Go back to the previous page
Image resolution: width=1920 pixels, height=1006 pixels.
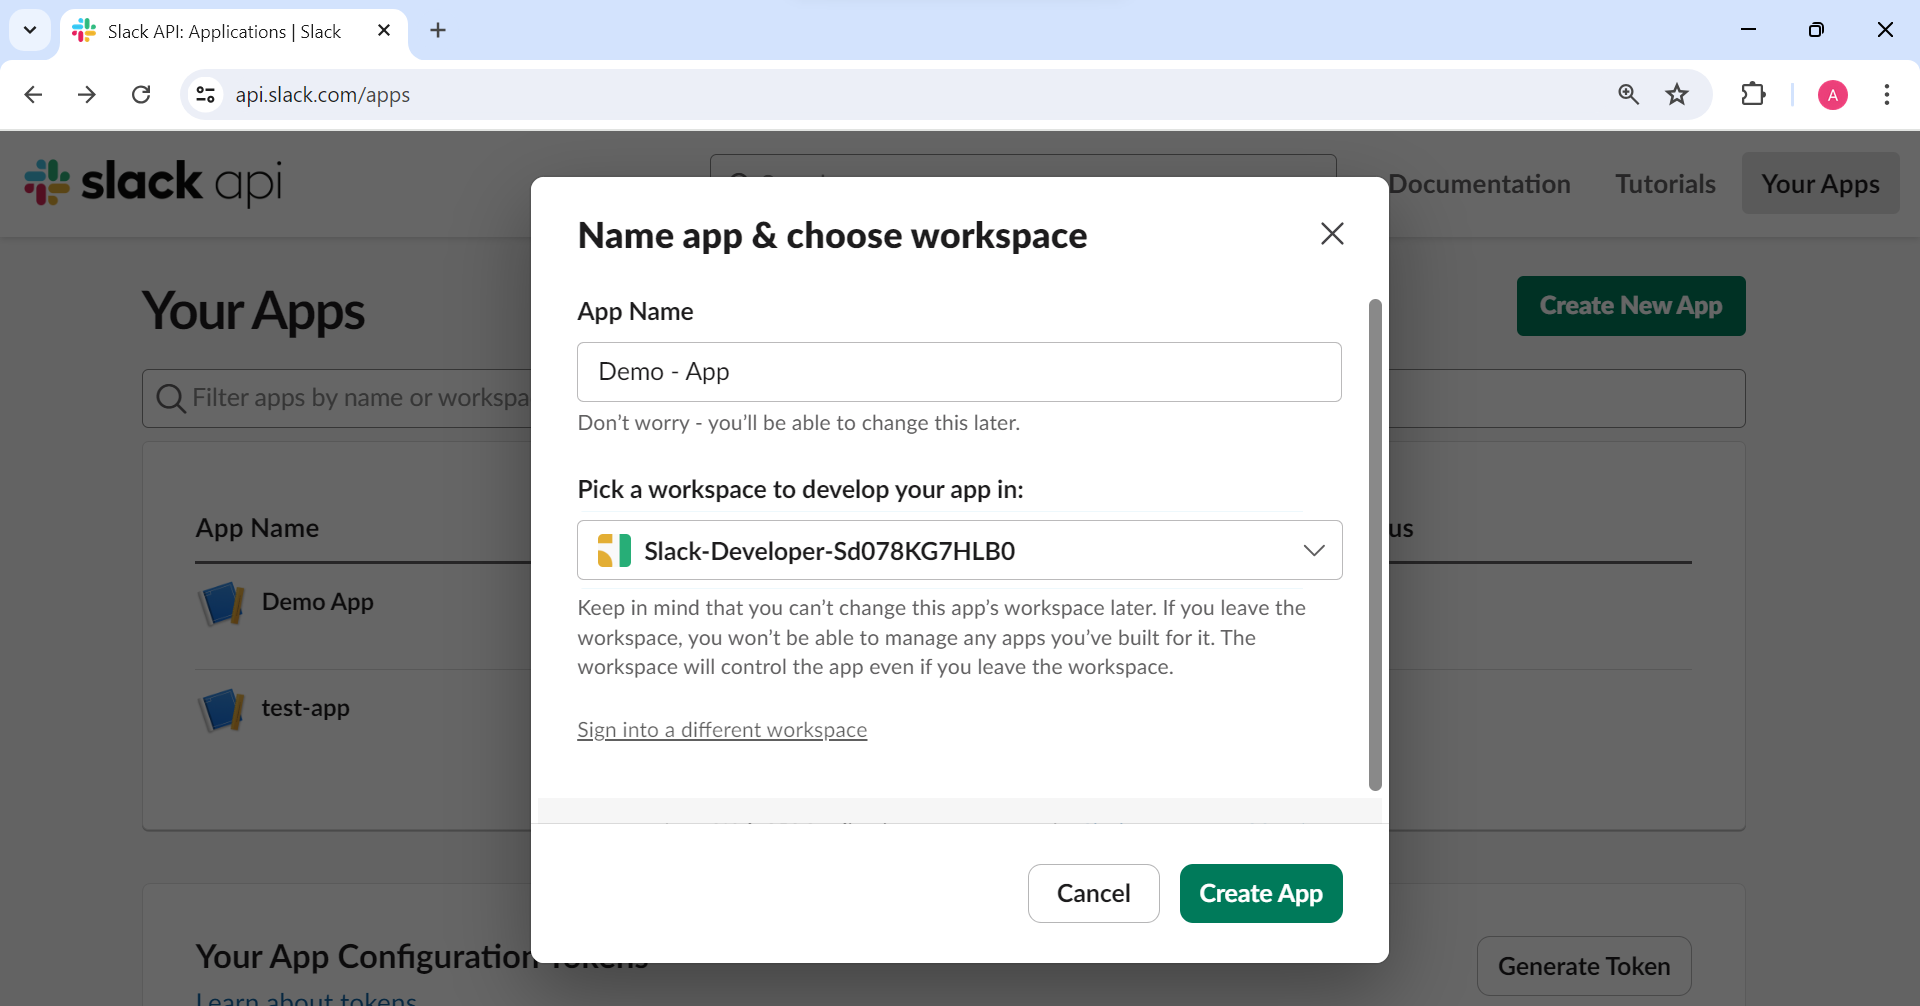[33, 95]
